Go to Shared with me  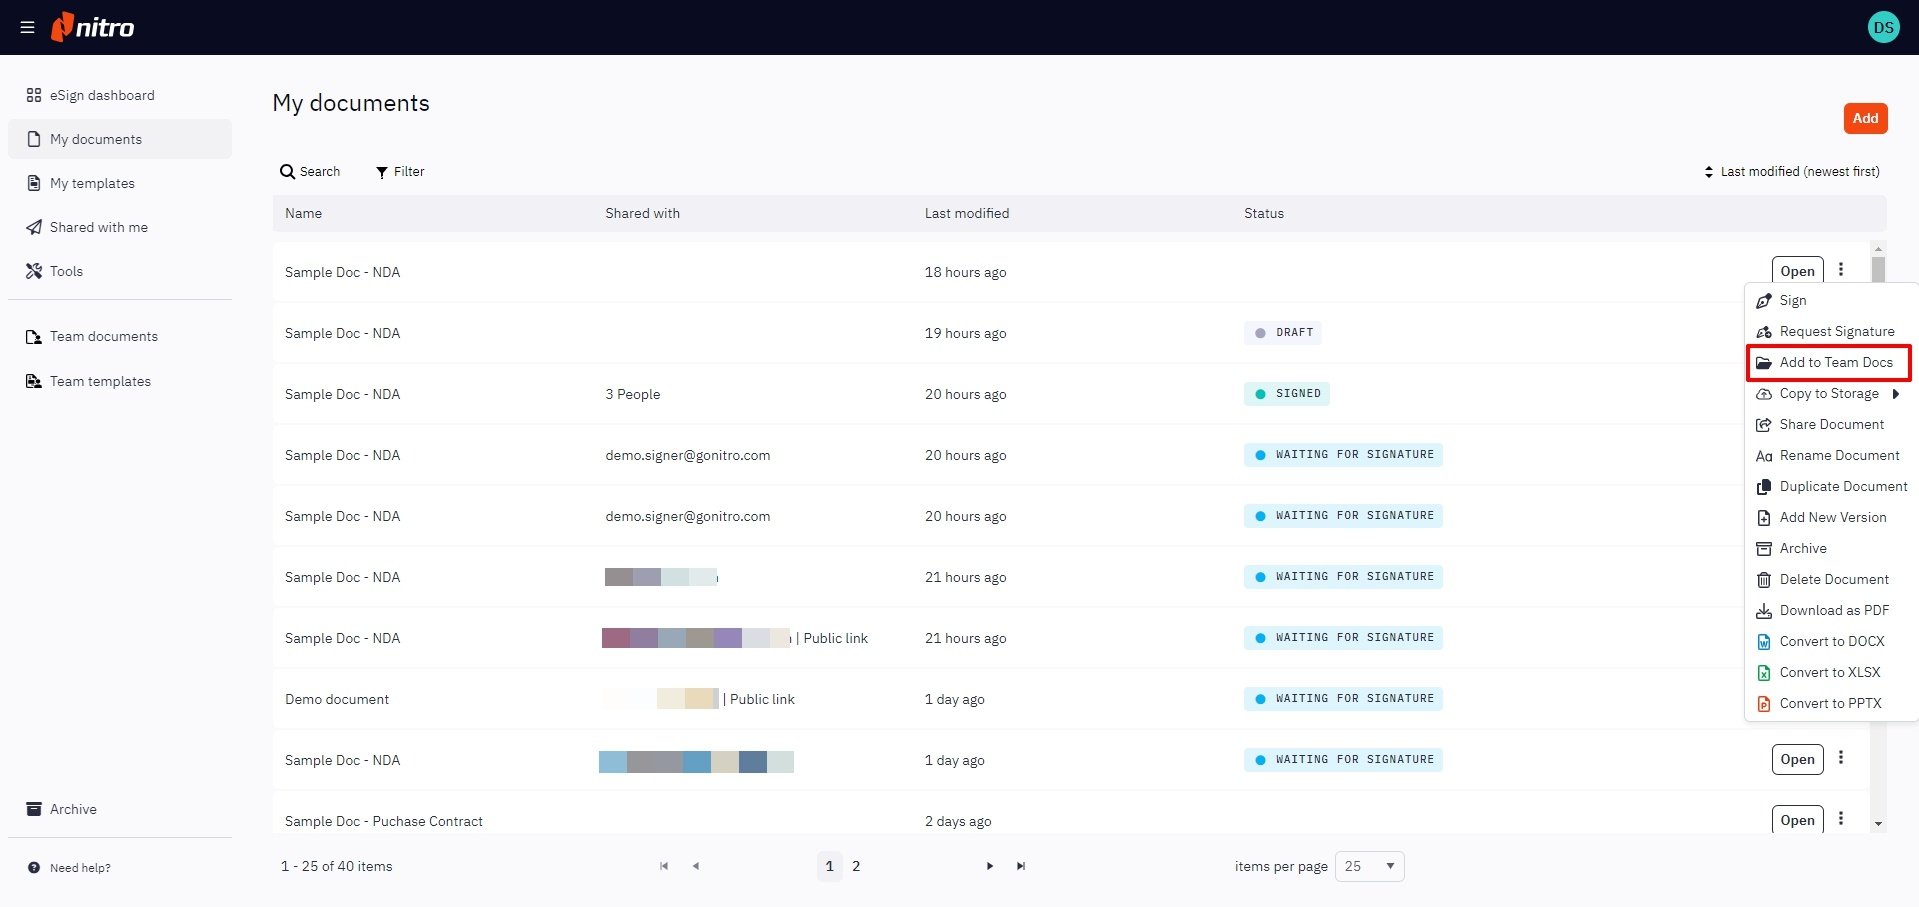(98, 227)
